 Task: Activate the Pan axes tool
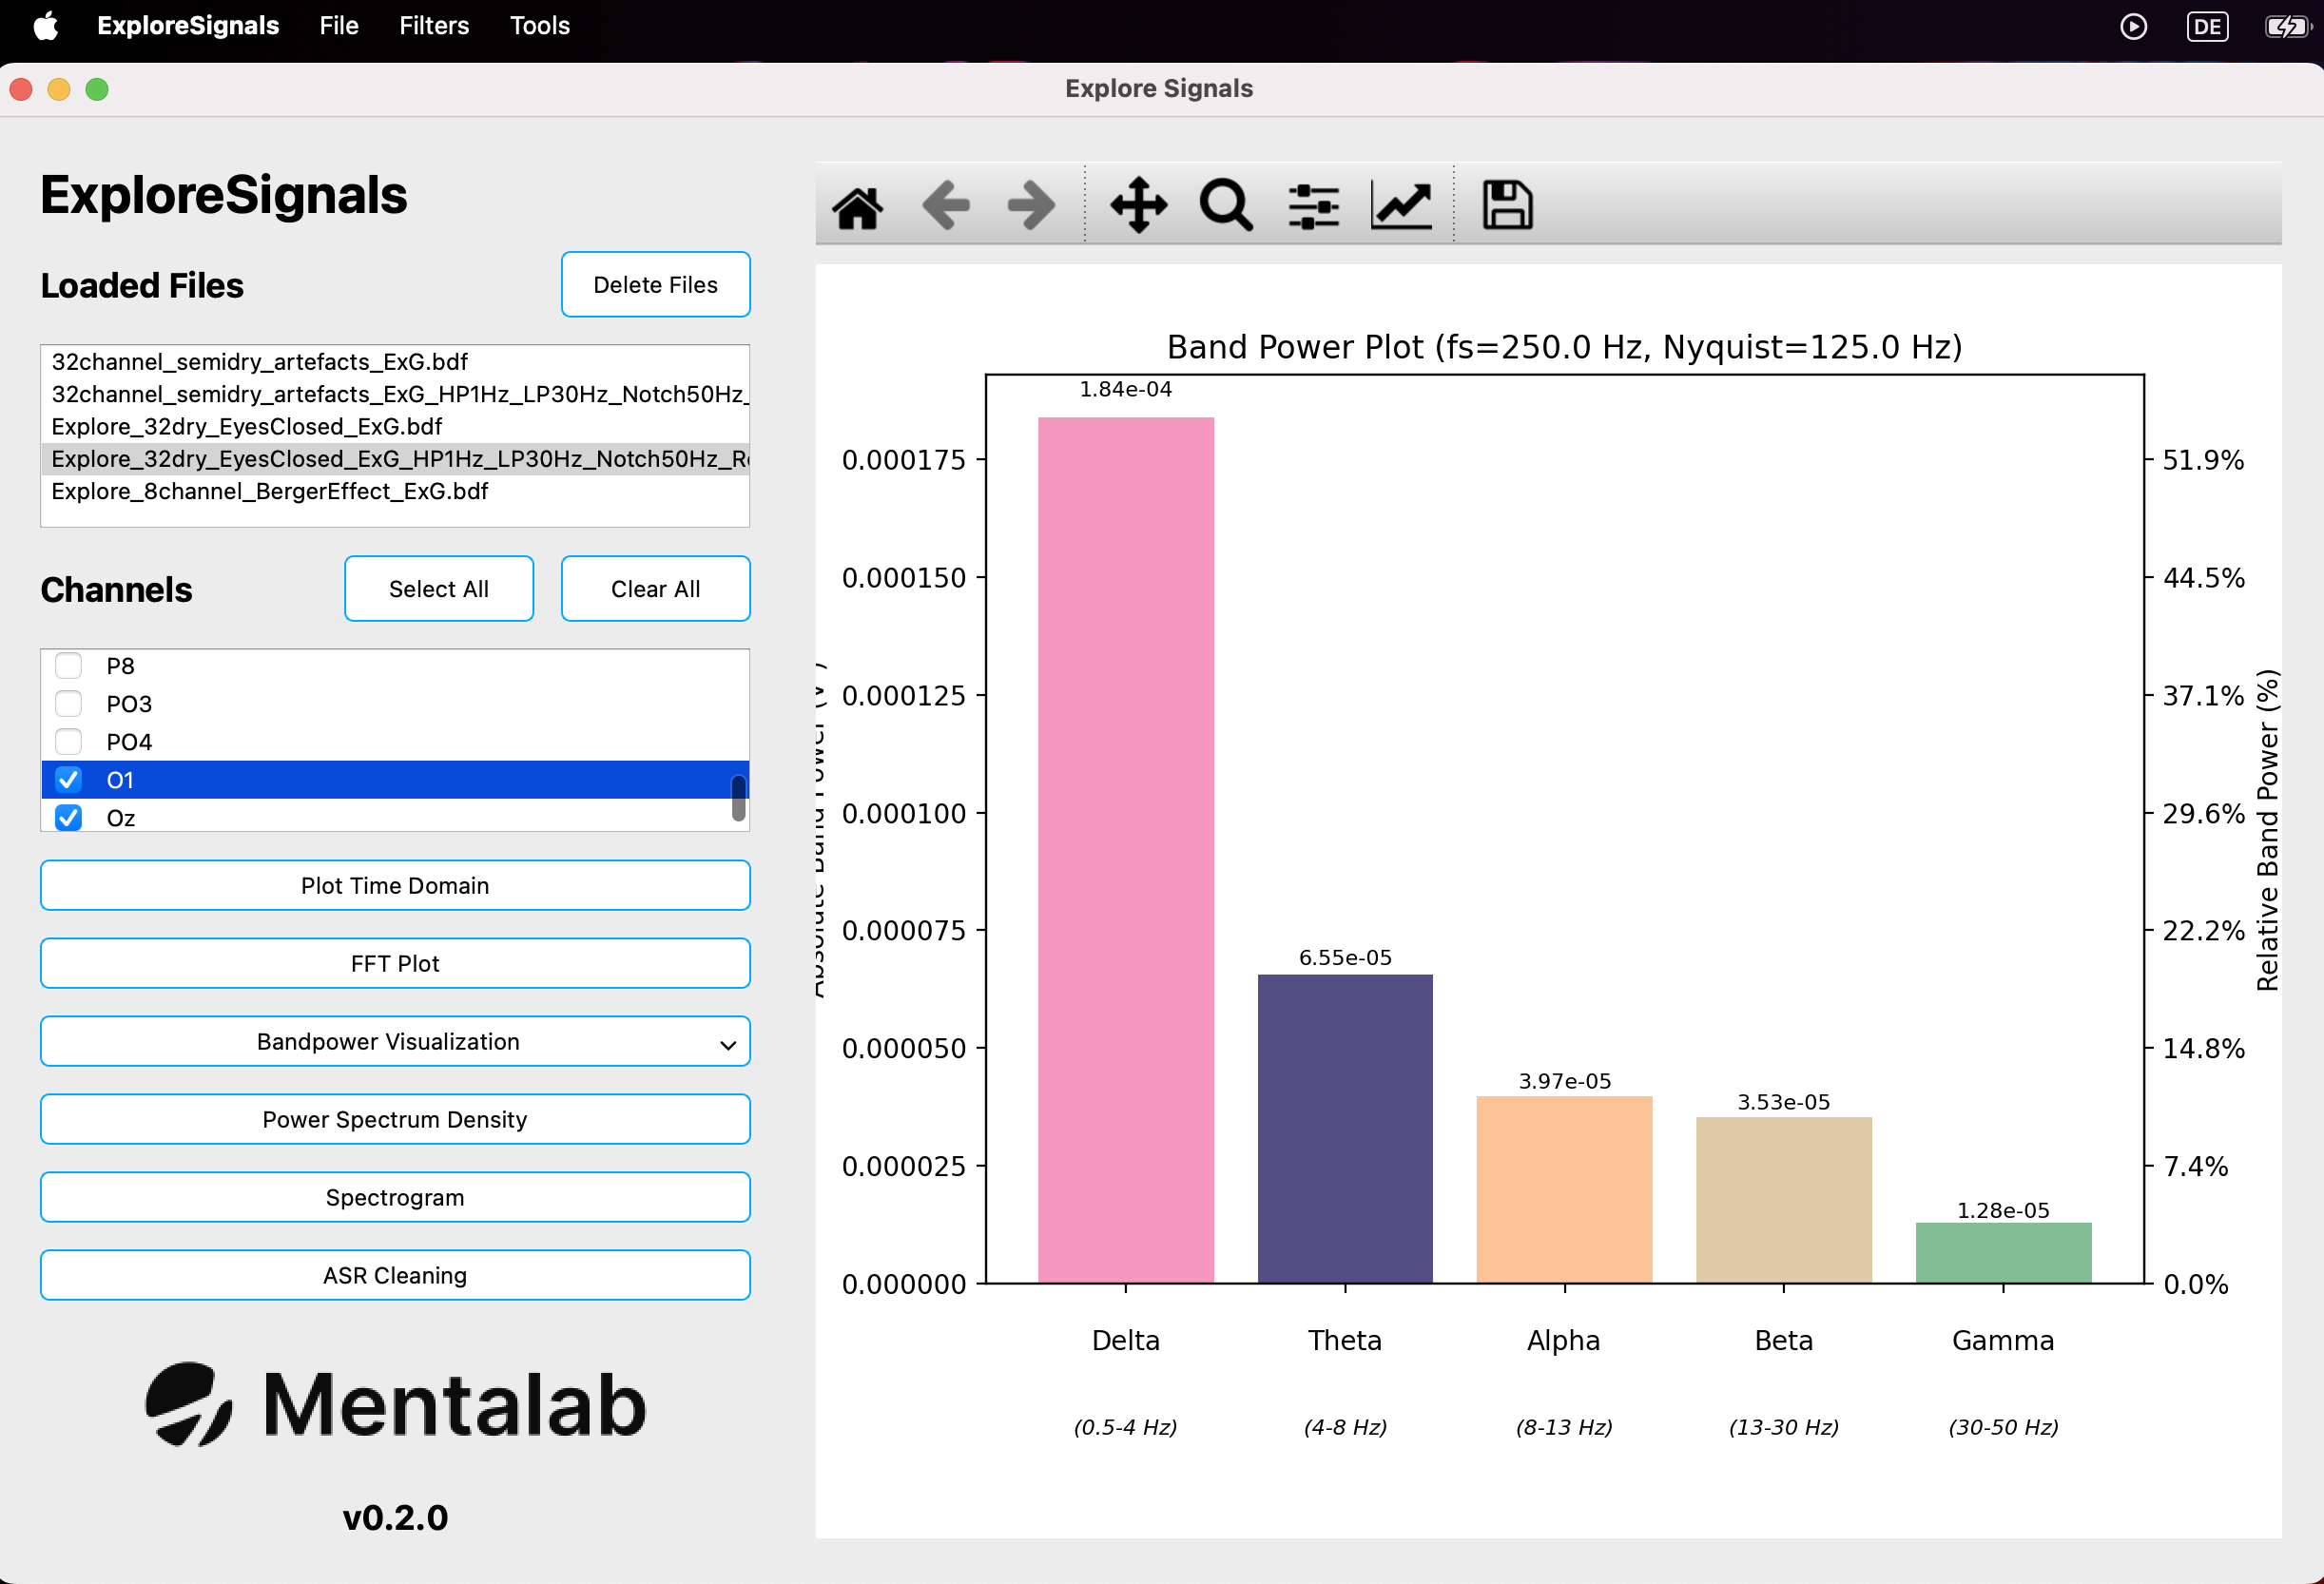[x=1139, y=206]
